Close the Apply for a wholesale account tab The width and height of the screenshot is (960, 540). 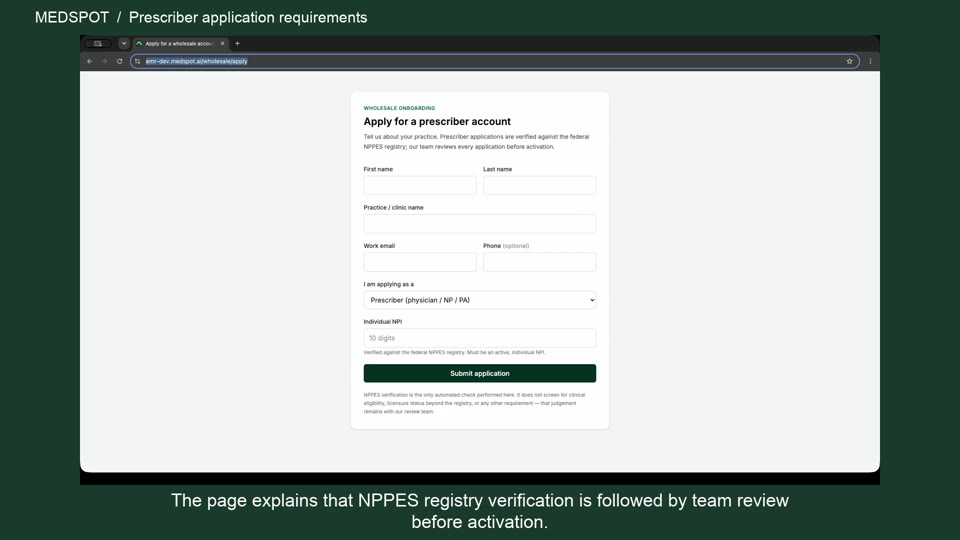(222, 43)
